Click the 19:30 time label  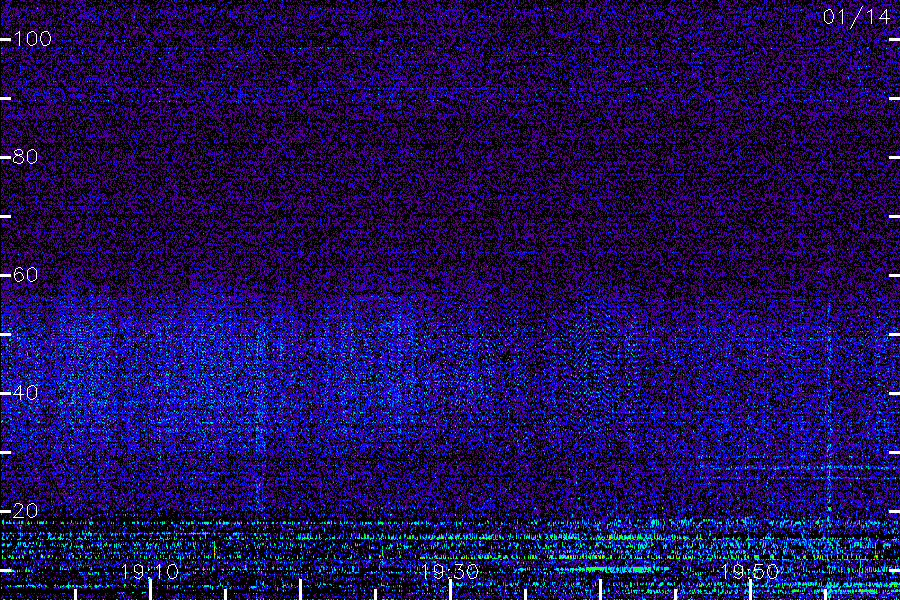(450, 572)
